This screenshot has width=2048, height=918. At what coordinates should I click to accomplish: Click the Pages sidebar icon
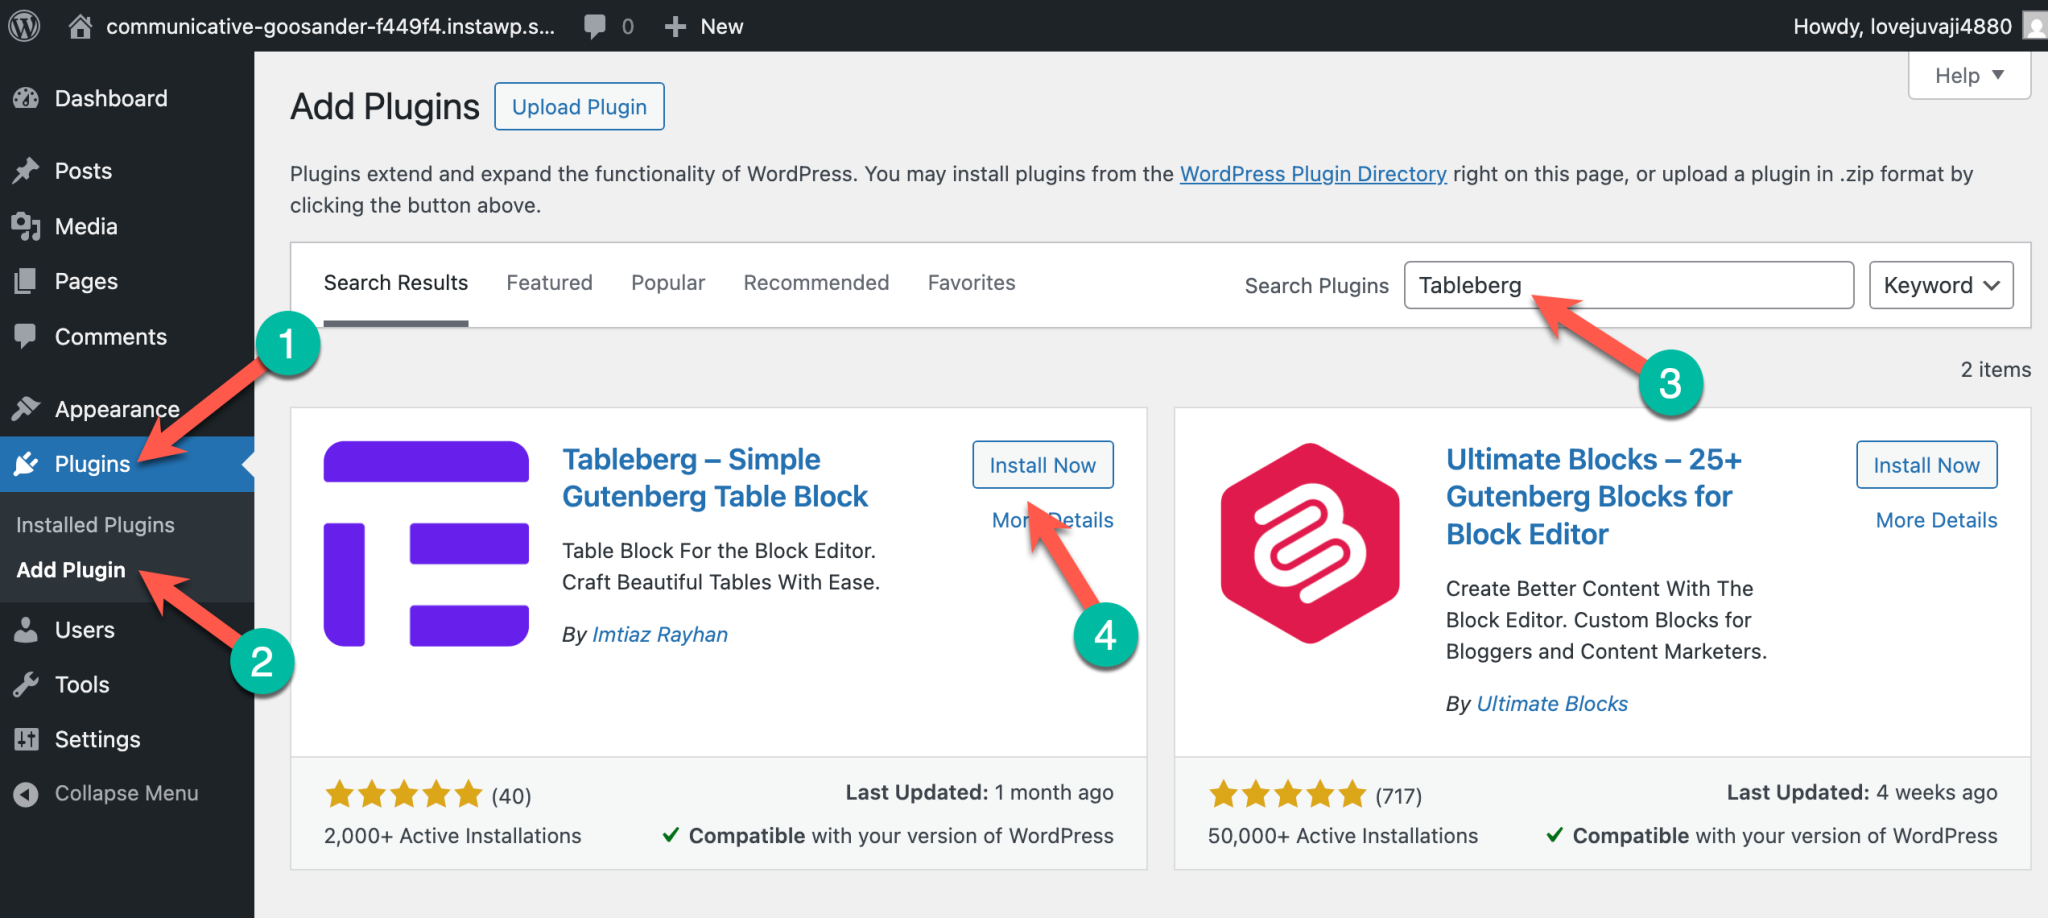(x=26, y=282)
